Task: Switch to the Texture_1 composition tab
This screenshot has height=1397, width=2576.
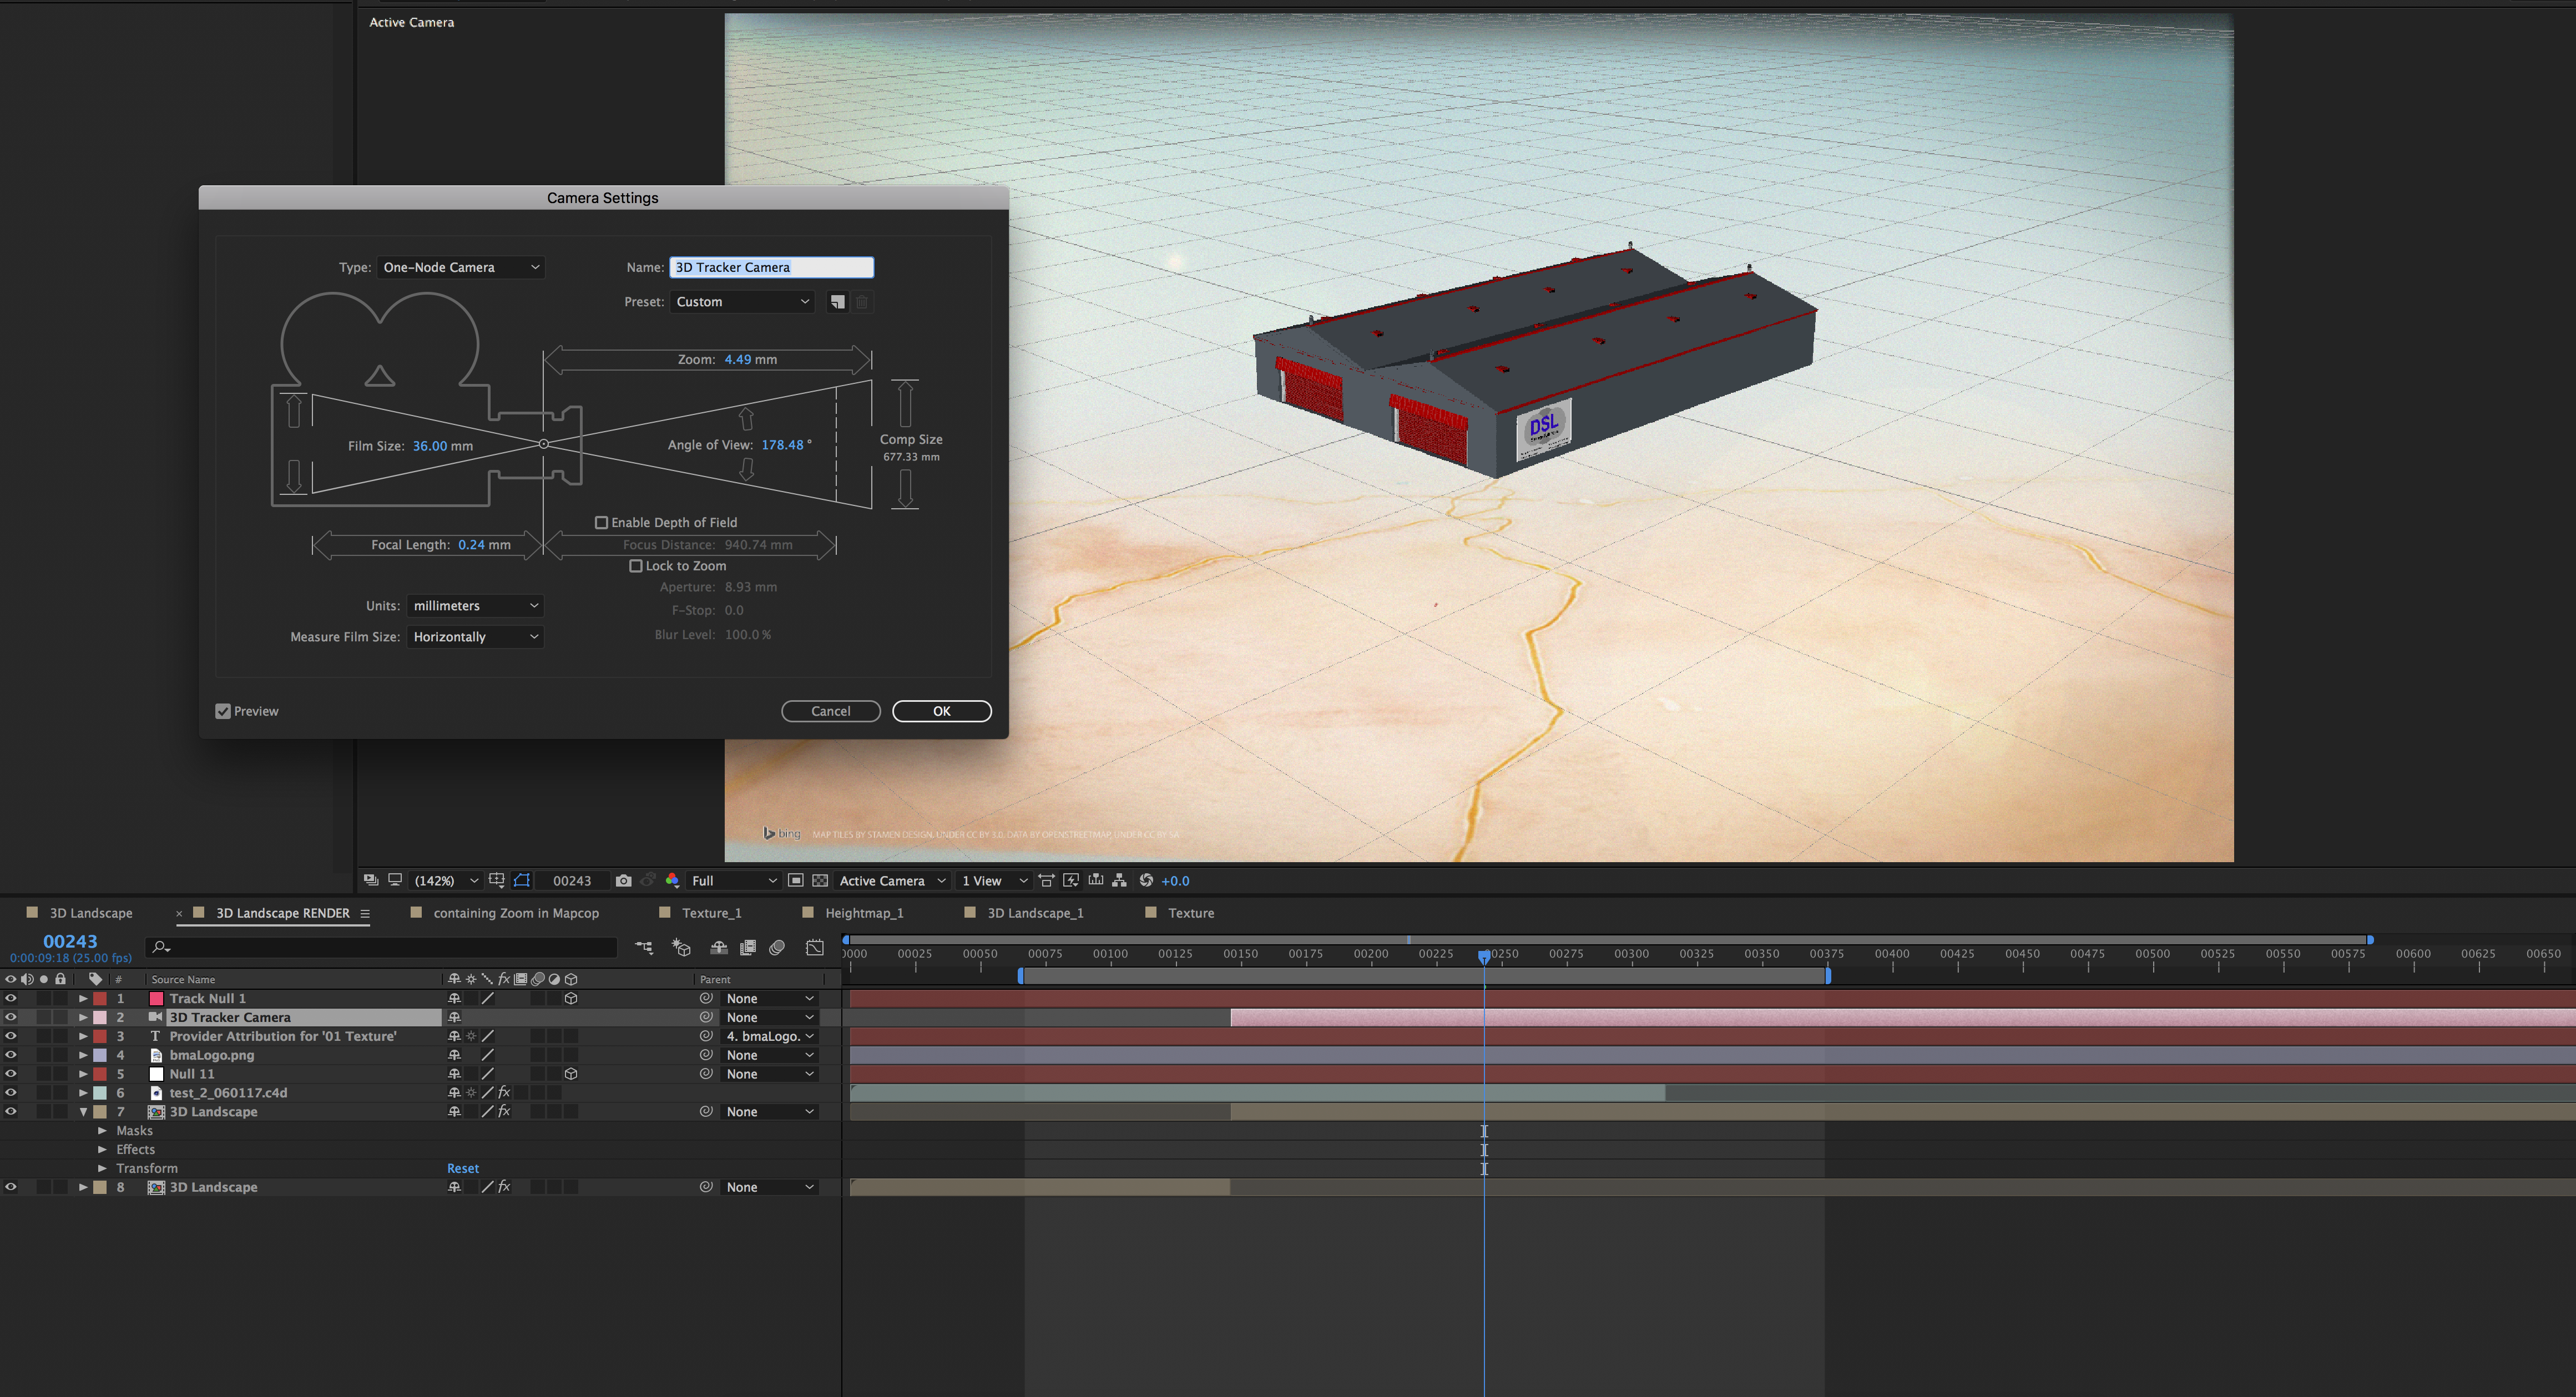Action: pos(711,913)
